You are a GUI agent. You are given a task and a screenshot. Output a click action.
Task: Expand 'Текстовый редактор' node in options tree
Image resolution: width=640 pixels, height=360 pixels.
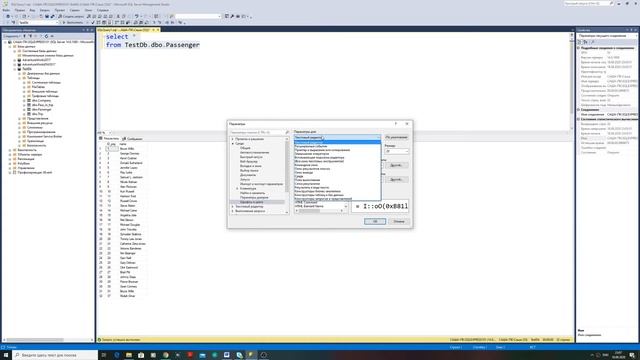(233, 207)
